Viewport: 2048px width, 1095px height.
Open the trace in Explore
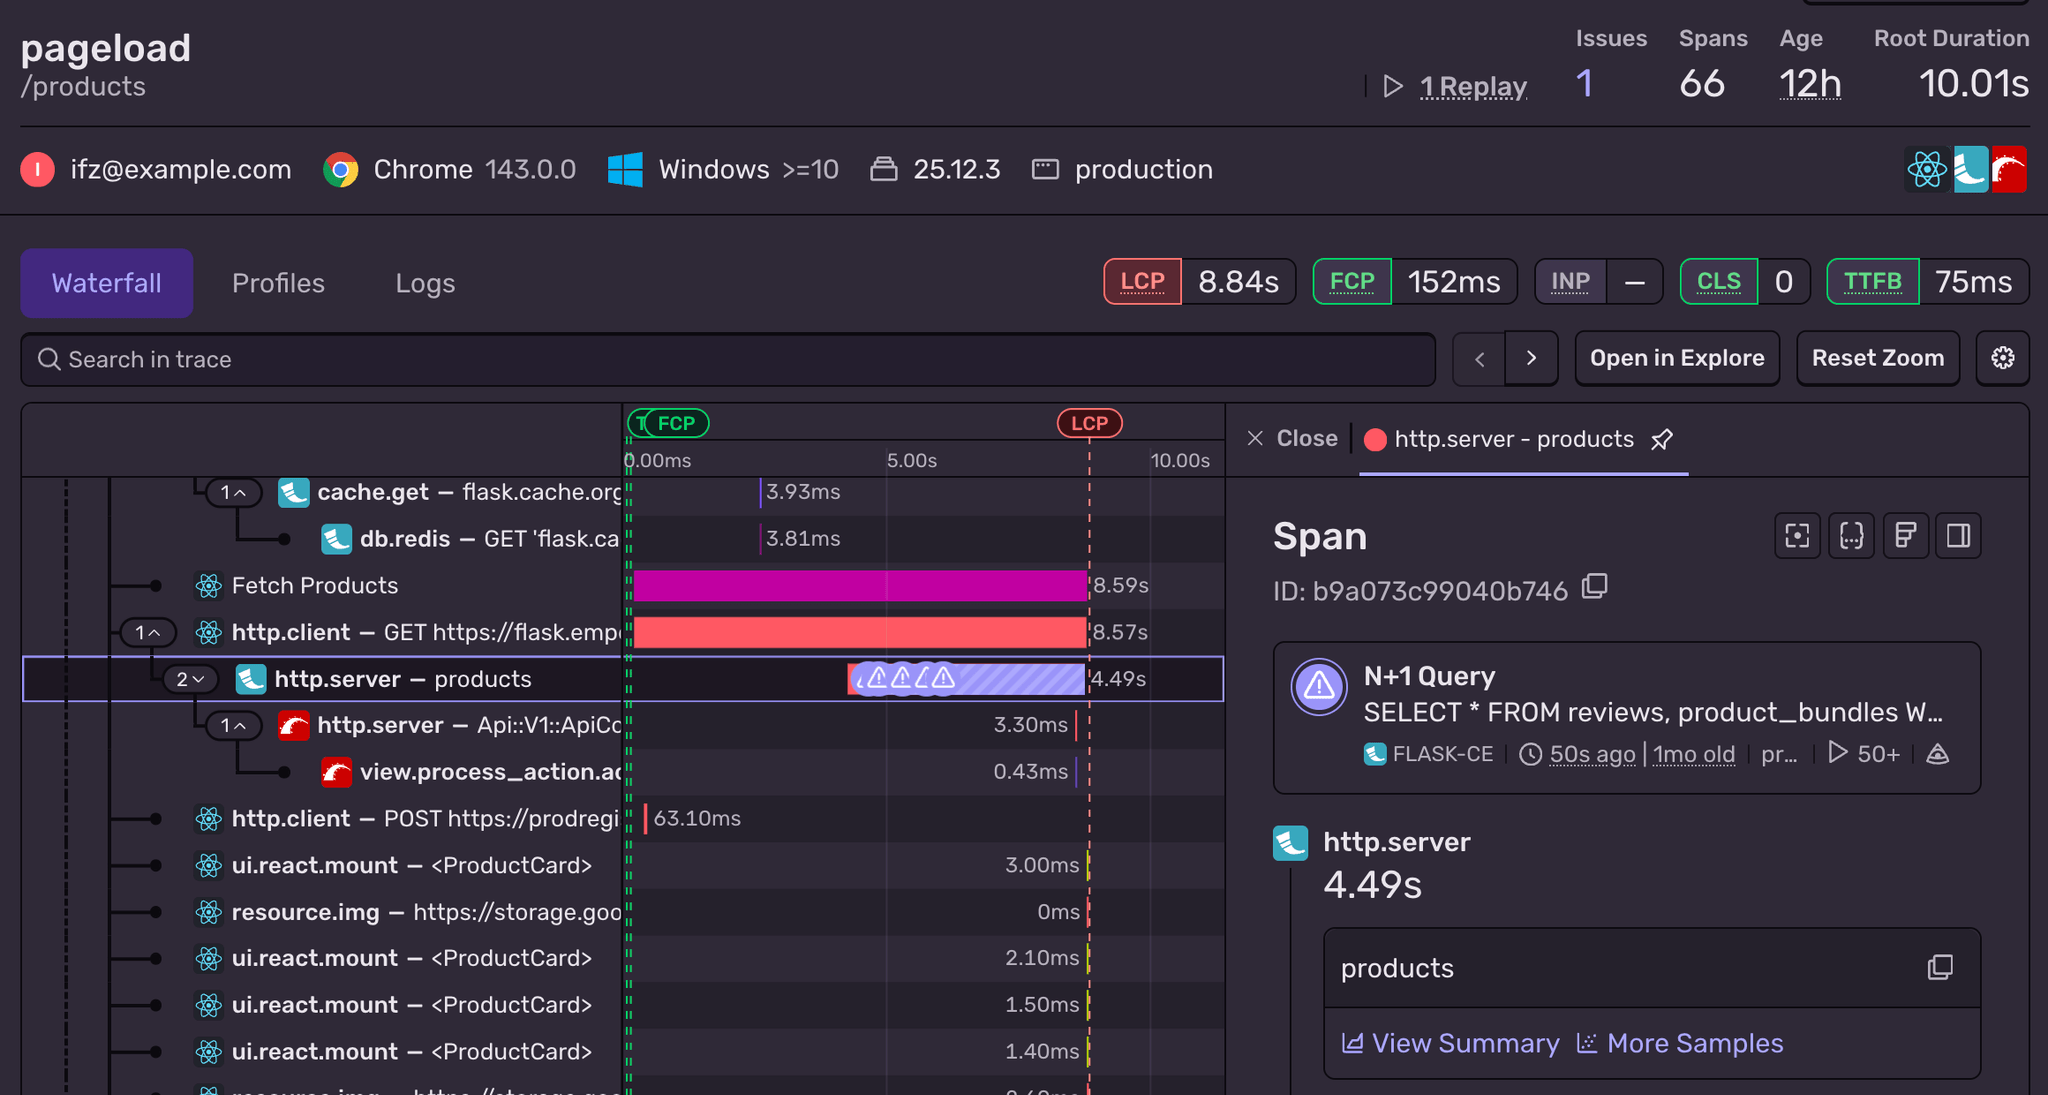[1676, 358]
